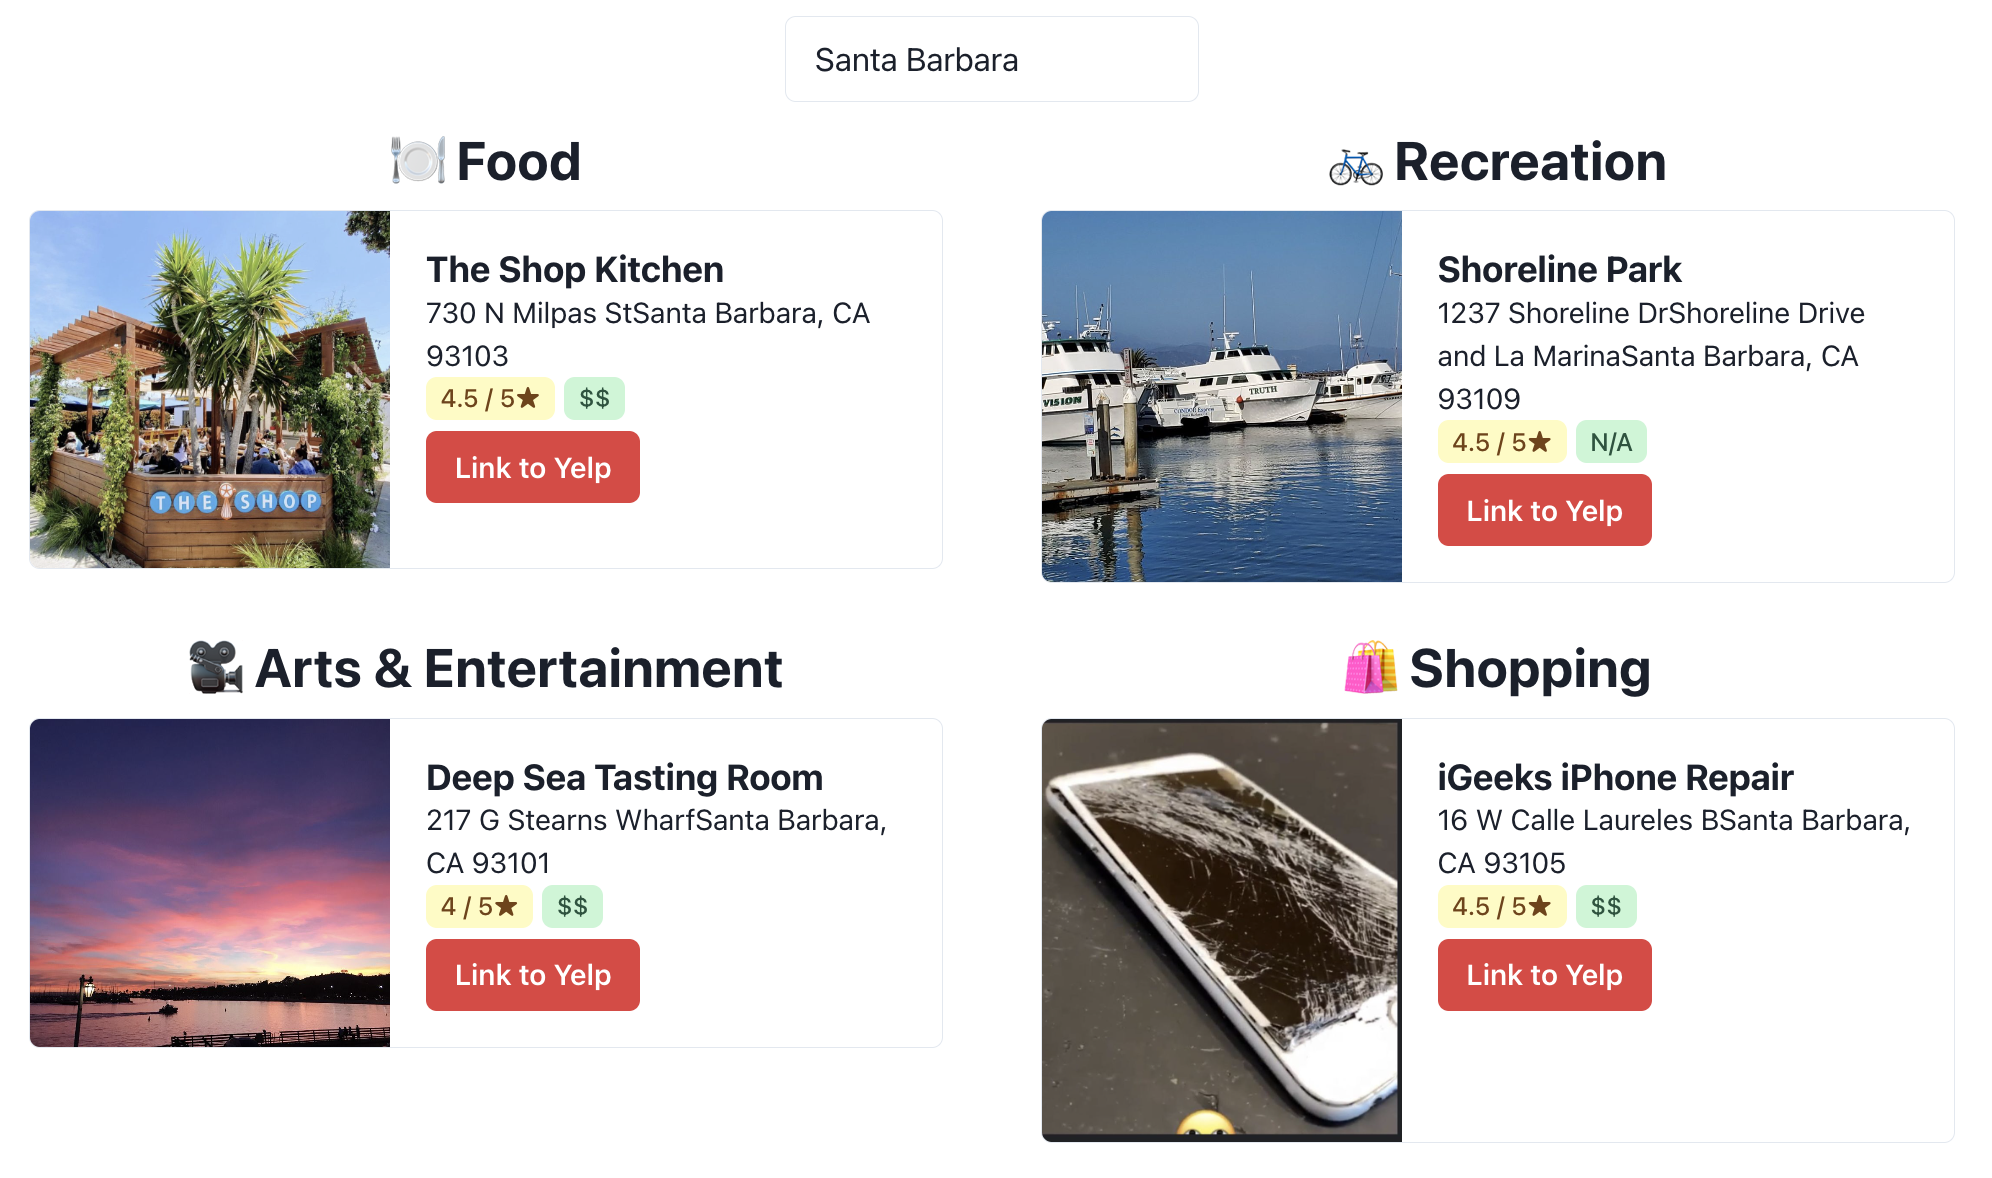Click the movie camera Arts icon
Screen dimensions: 1992x1178
216,668
